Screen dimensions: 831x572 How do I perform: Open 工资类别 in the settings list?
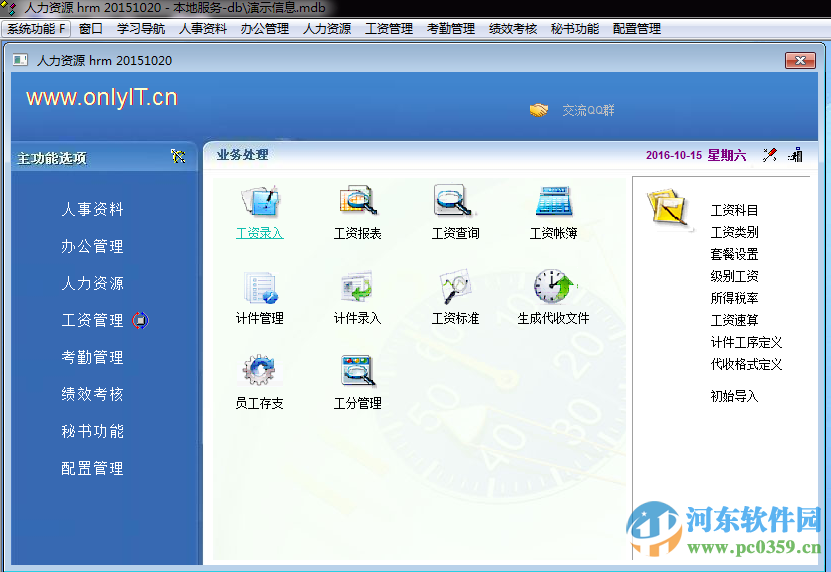735,232
